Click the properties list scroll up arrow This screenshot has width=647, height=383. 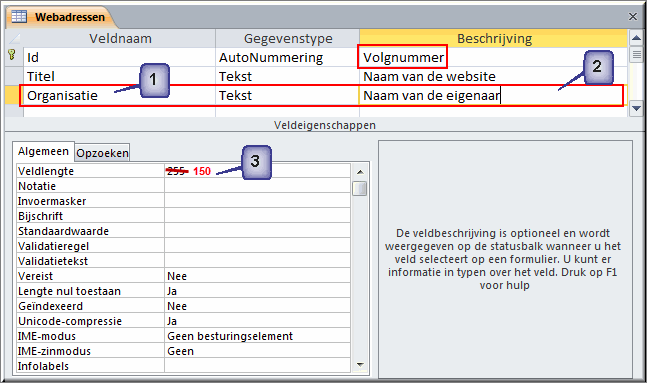coord(360,172)
